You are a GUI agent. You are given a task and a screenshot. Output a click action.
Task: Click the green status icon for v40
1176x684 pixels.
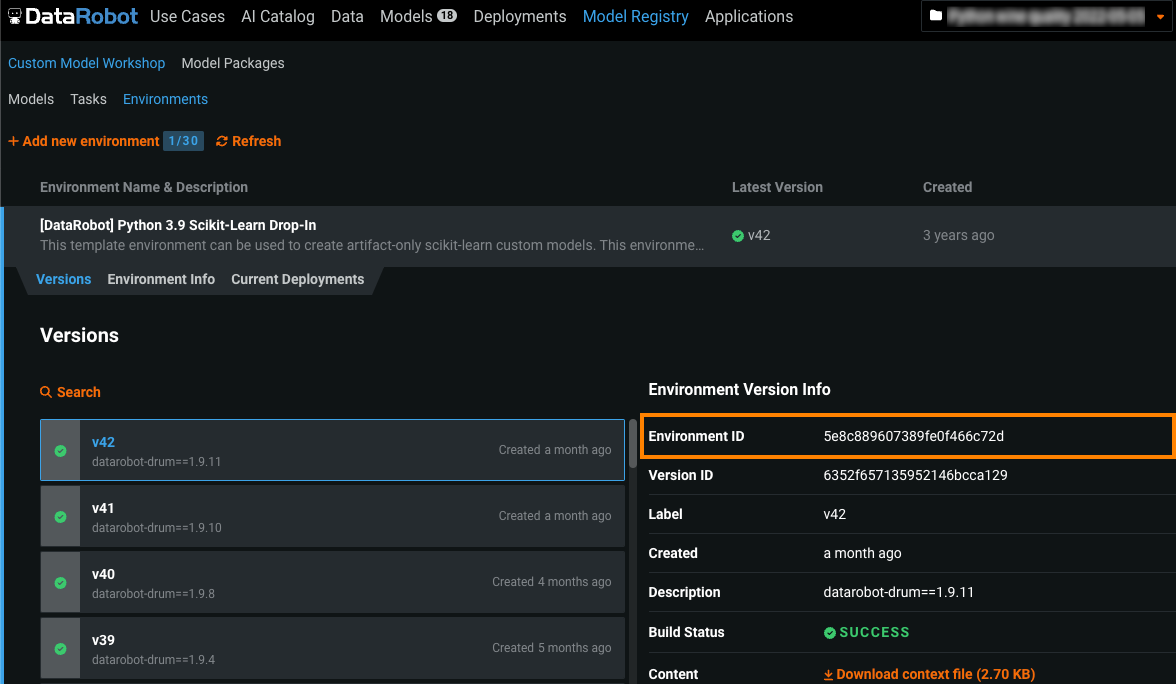point(60,583)
